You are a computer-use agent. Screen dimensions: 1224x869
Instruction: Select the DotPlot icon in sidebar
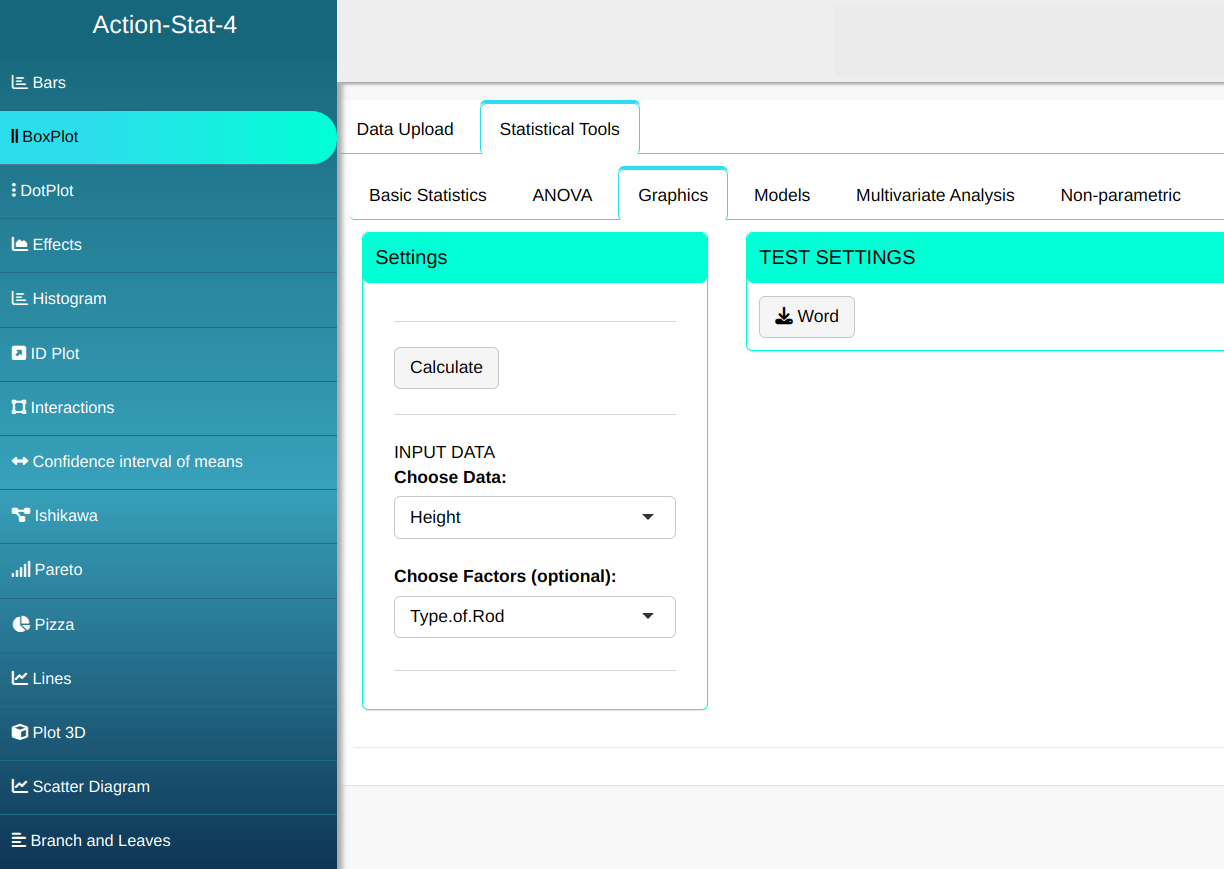[14, 191]
